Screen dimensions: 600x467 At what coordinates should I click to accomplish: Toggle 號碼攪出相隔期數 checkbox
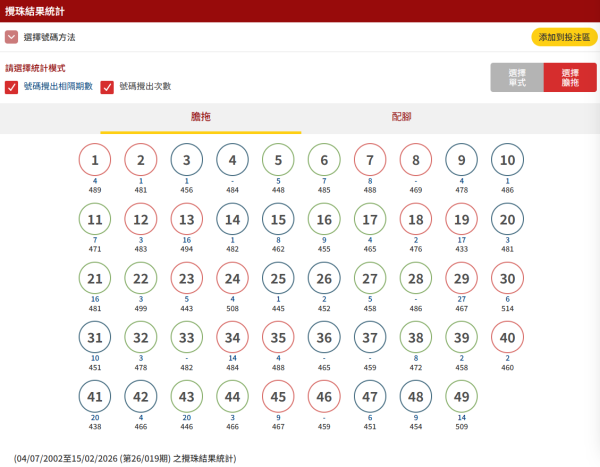tap(11, 87)
